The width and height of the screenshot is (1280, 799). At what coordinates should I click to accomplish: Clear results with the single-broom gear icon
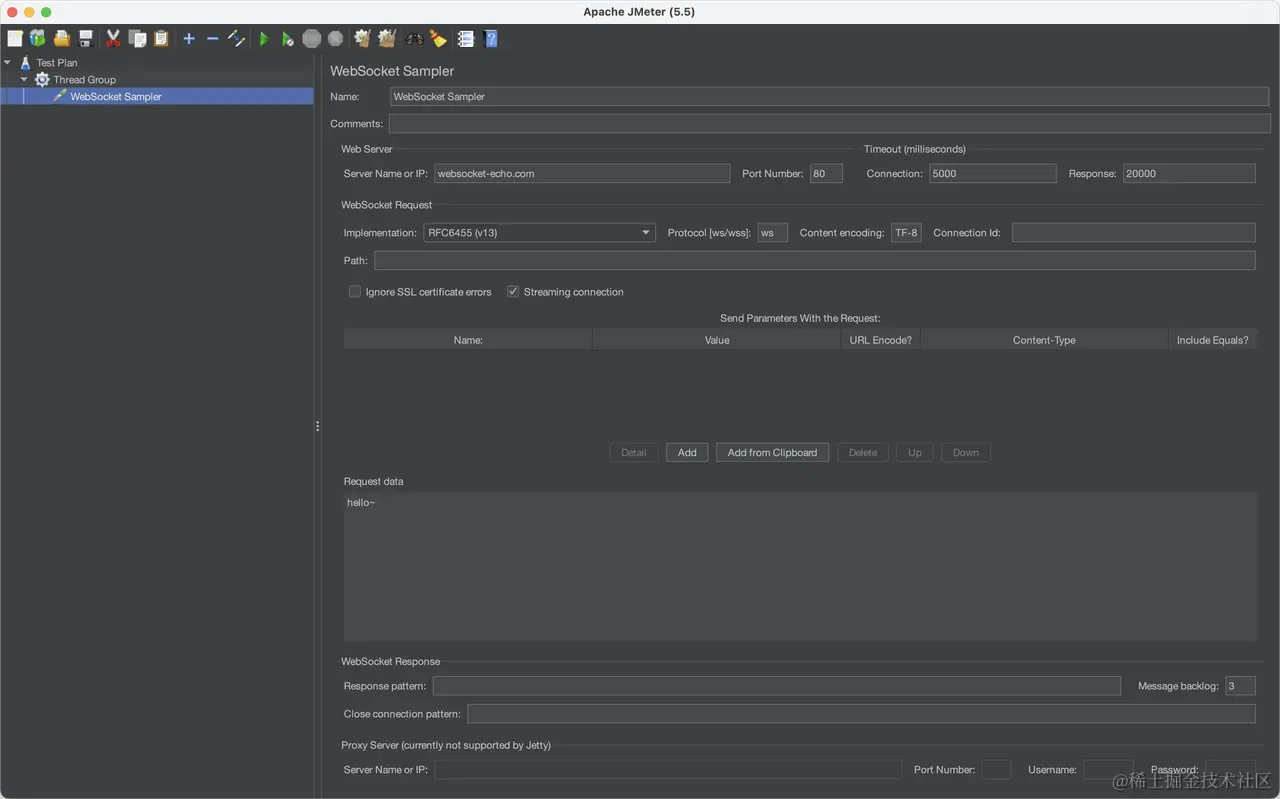363,39
